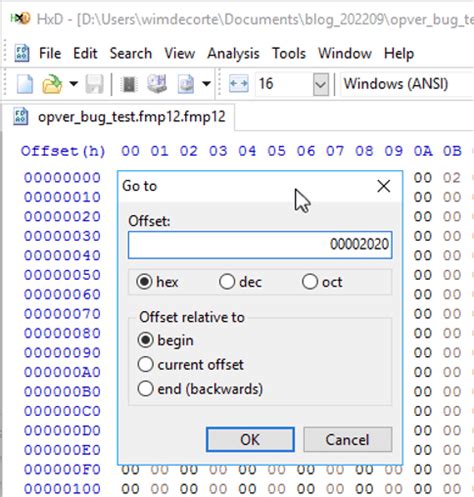
Task: Close the Go to dialog
Action: 384,186
